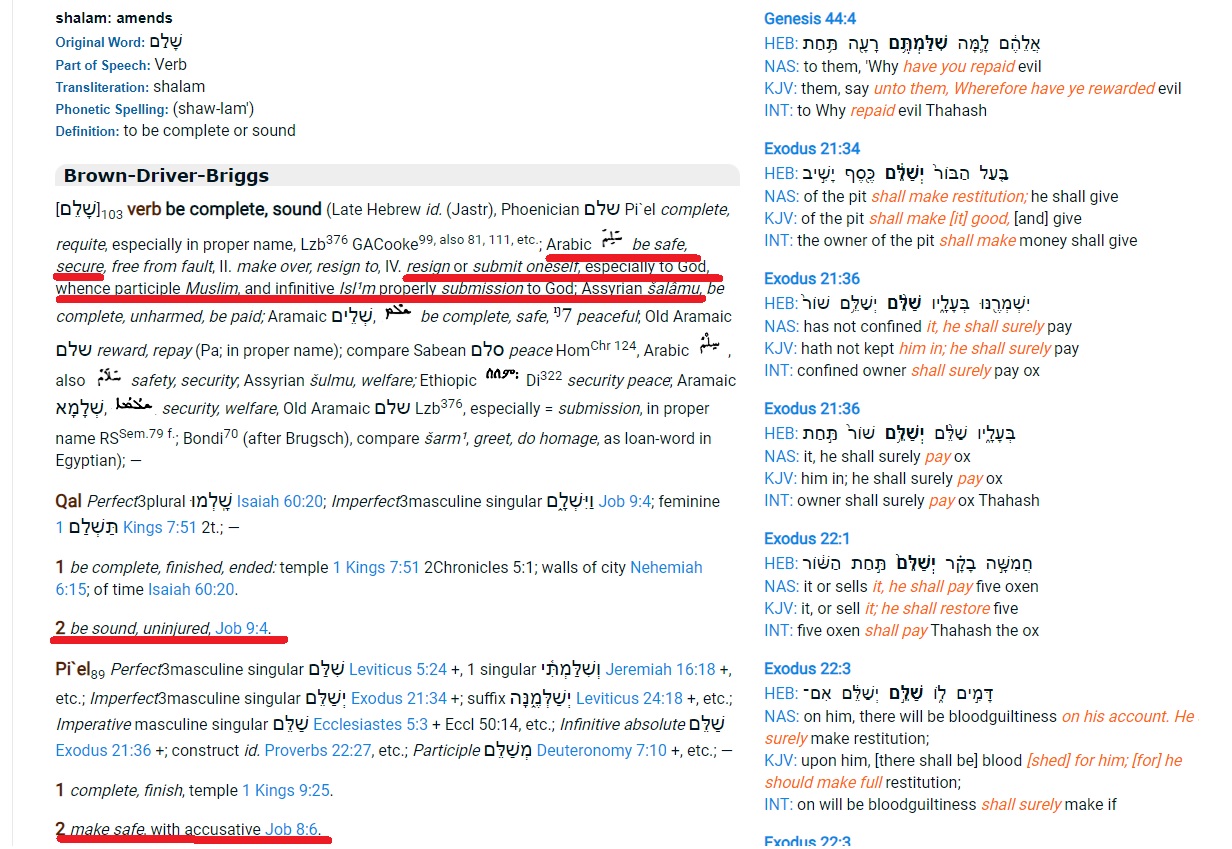Open the Job 8:6 reference link
This screenshot has height=849, width=1232.
tap(293, 829)
